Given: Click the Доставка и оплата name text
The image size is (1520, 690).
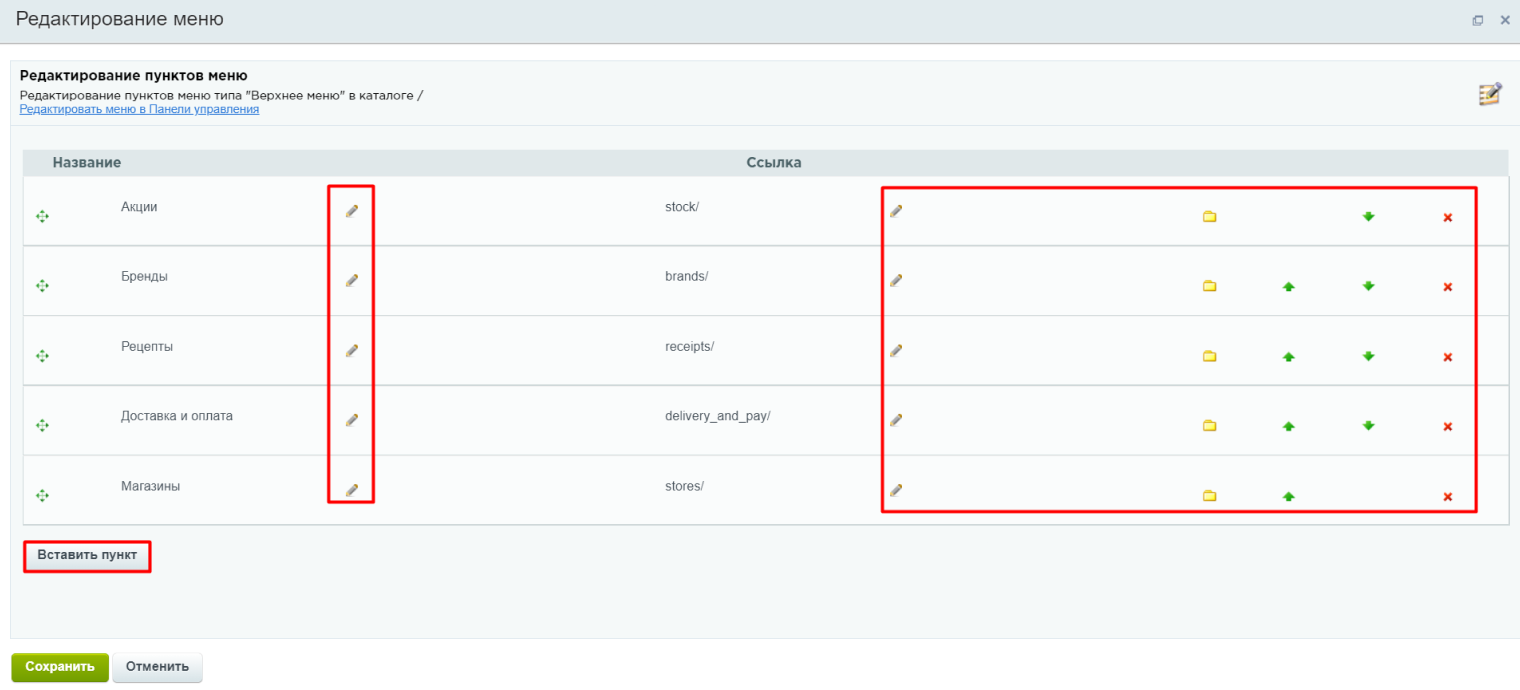Looking at the screenshot, I should coord(177,416).
